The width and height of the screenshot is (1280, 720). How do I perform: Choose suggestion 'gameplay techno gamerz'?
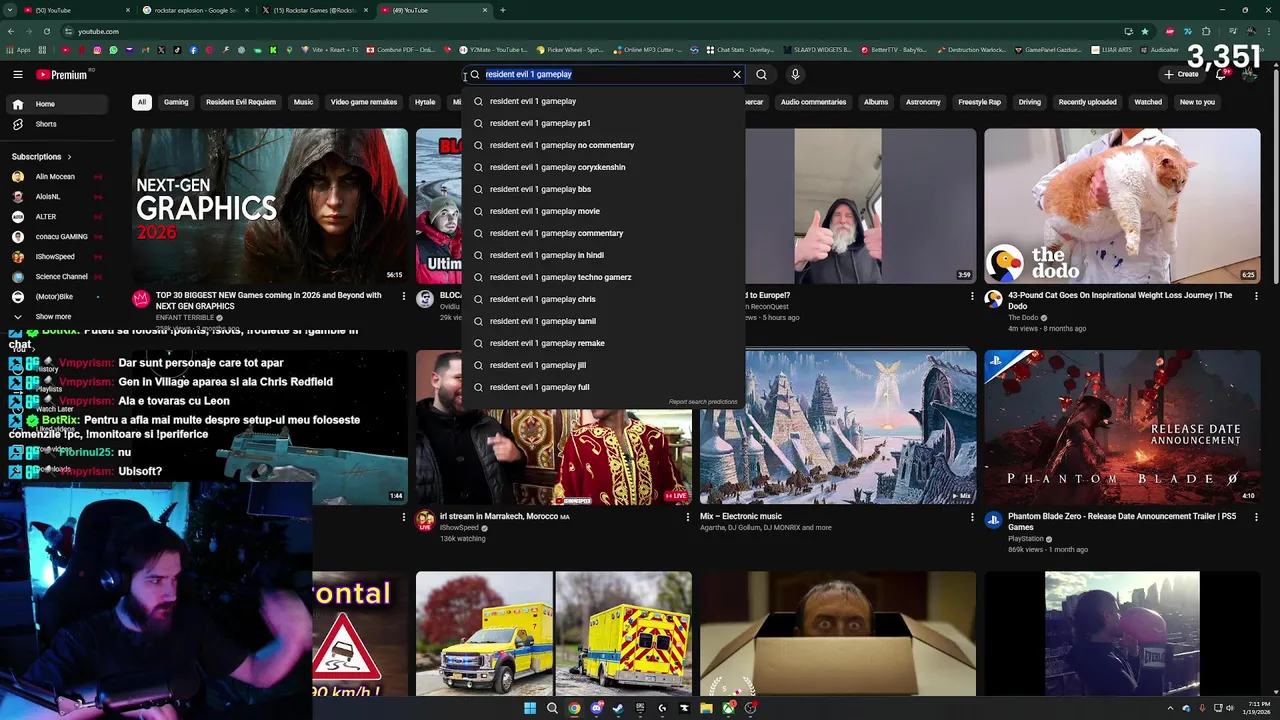tap(604, 277)
